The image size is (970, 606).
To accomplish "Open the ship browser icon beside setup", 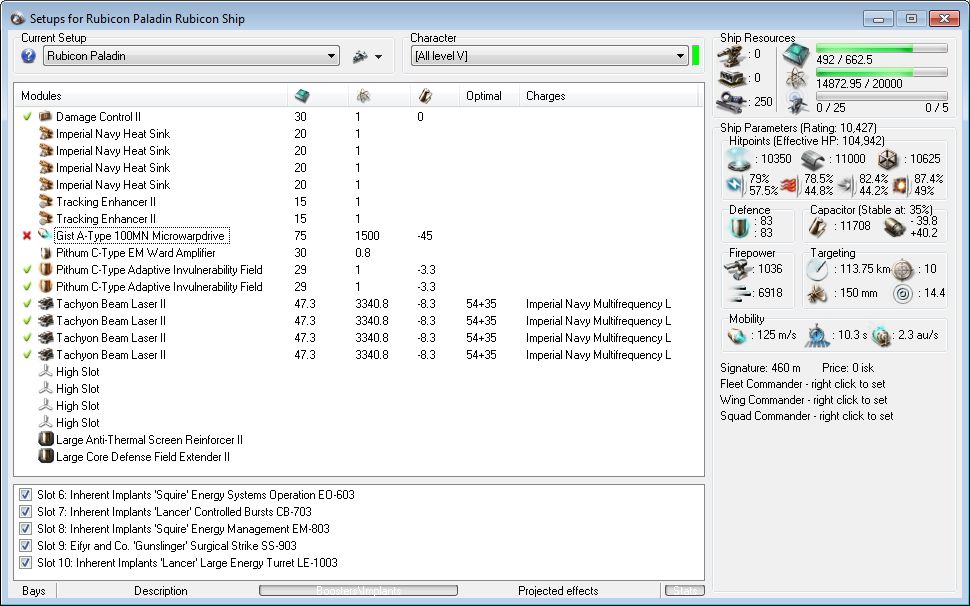I will [x=360, y=56].
